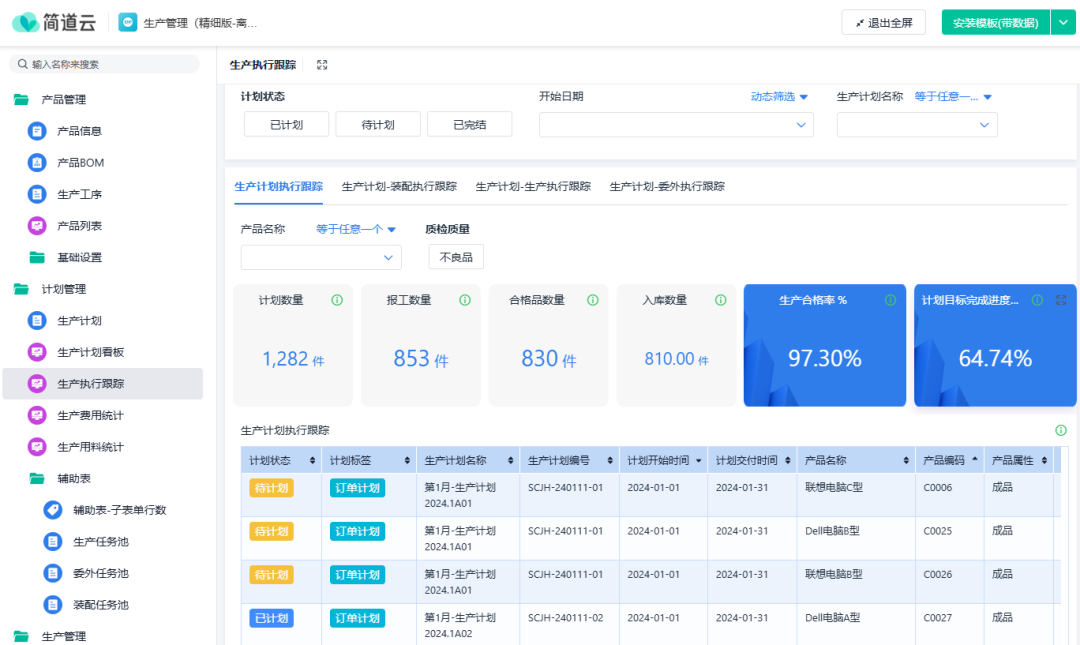The width and height of the screenshot is (1080, 645).
Task: Toggle the 不良品 quality filter
Action: pyautogui.click(x=456, y=257)
